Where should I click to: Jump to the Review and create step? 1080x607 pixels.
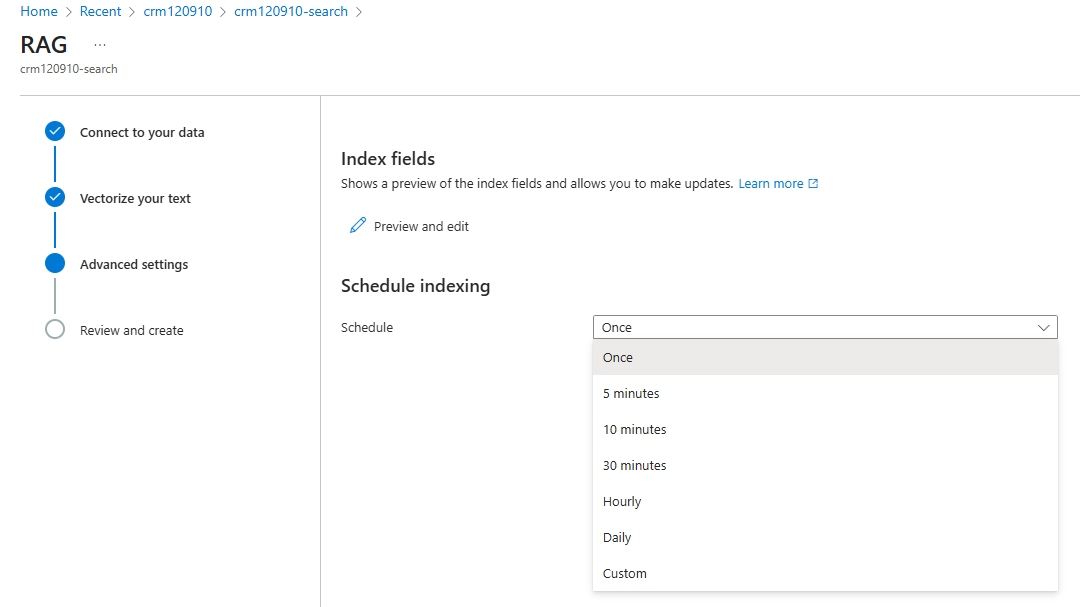132,331
